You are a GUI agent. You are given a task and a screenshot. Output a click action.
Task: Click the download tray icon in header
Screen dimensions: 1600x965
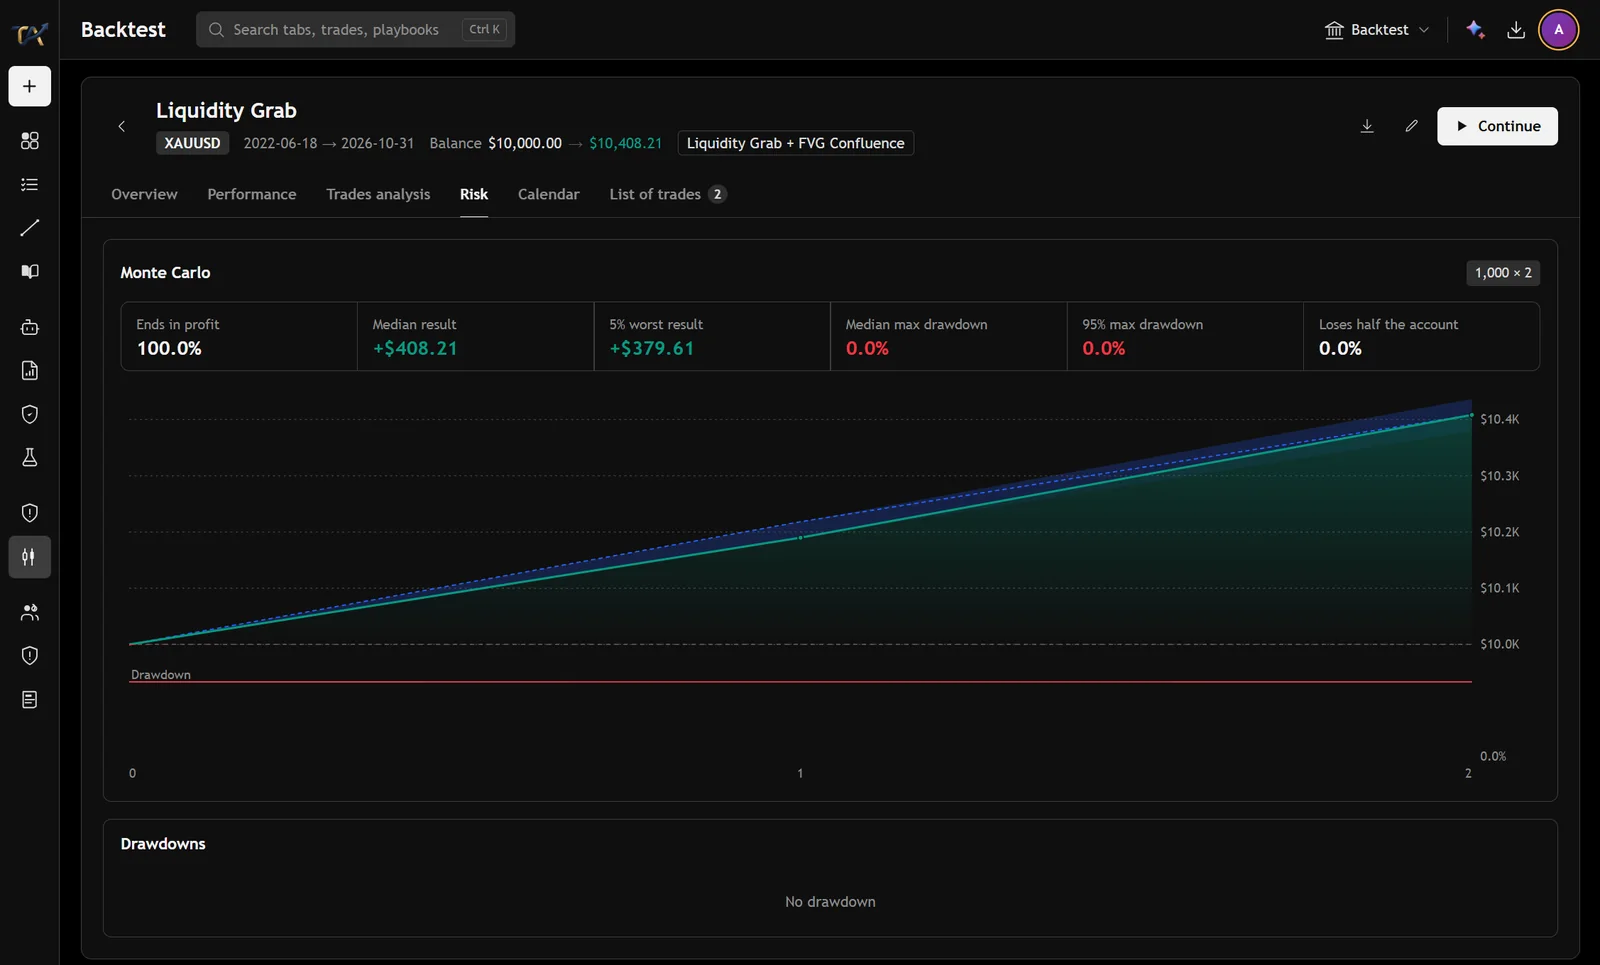click(1516, 30)
